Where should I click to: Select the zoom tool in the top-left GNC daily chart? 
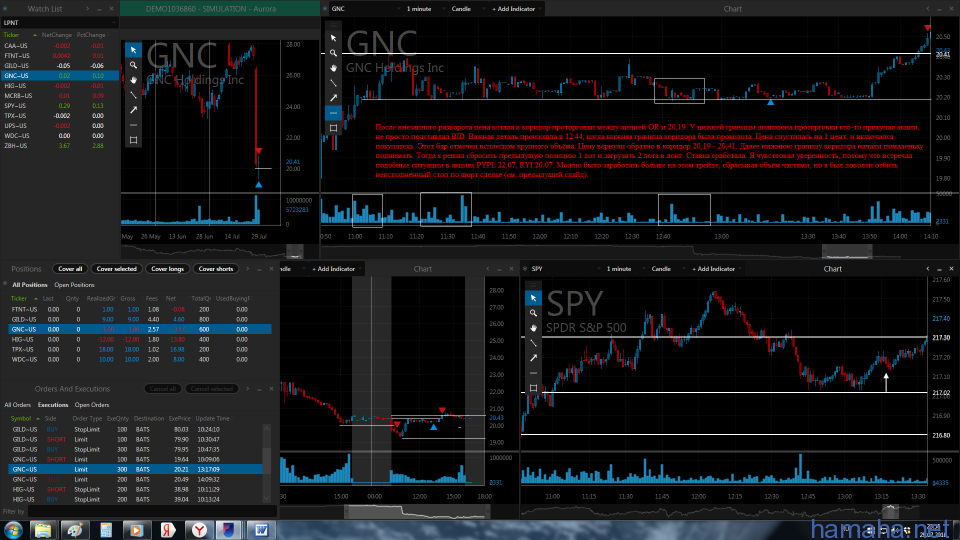(133, 64)
